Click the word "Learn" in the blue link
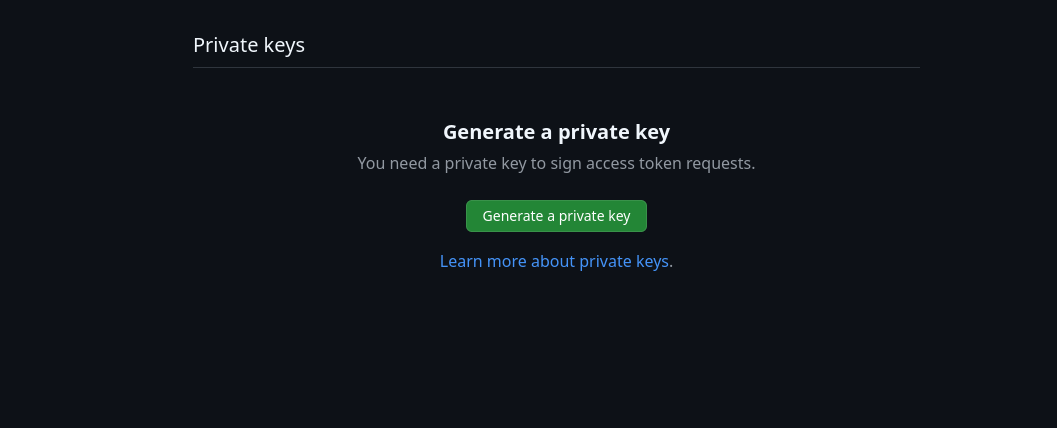Viewport: 1057px width, 428px height. [463, 262]
